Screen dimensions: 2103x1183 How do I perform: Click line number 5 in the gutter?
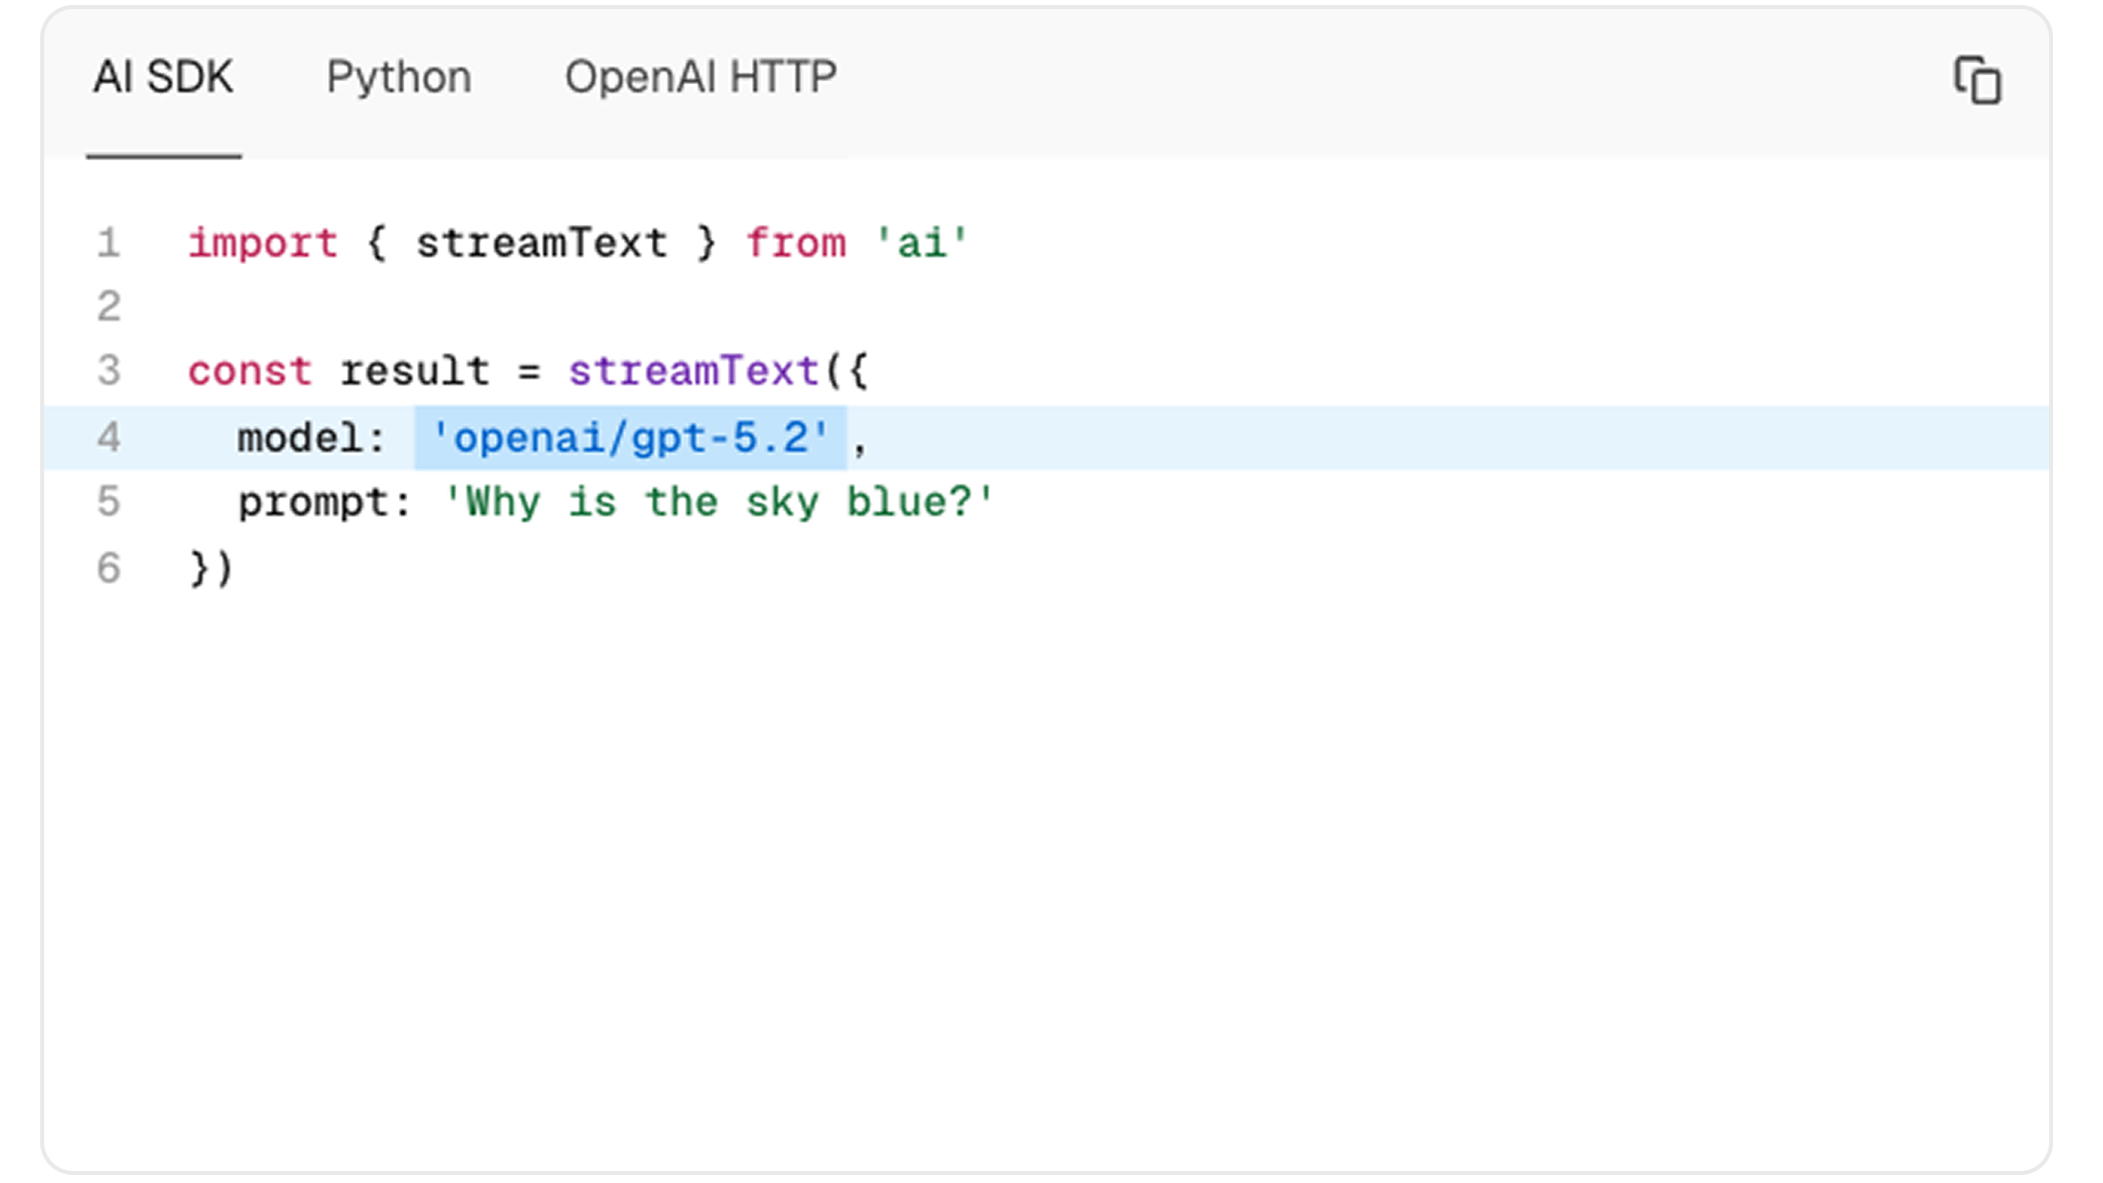pos(108,502)
